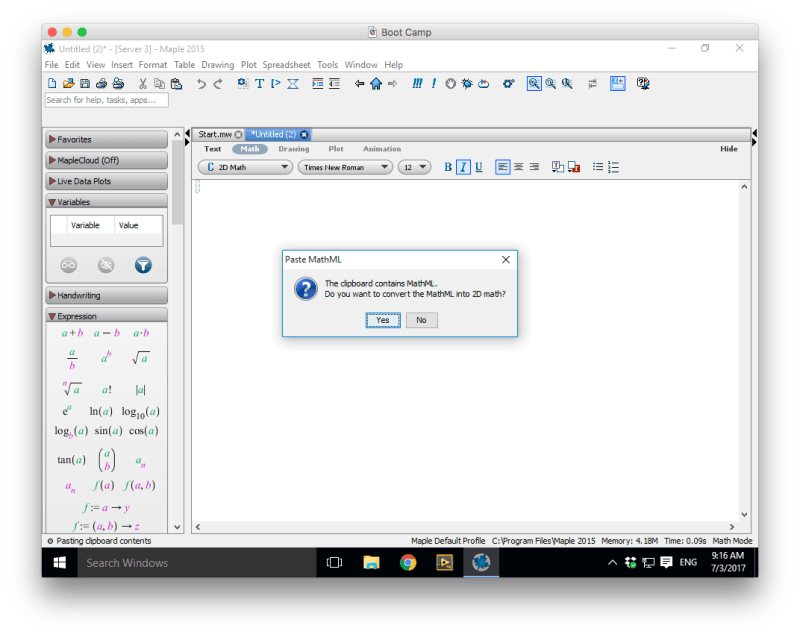
Task: Go to home page icon
Action: pos(376,84)
